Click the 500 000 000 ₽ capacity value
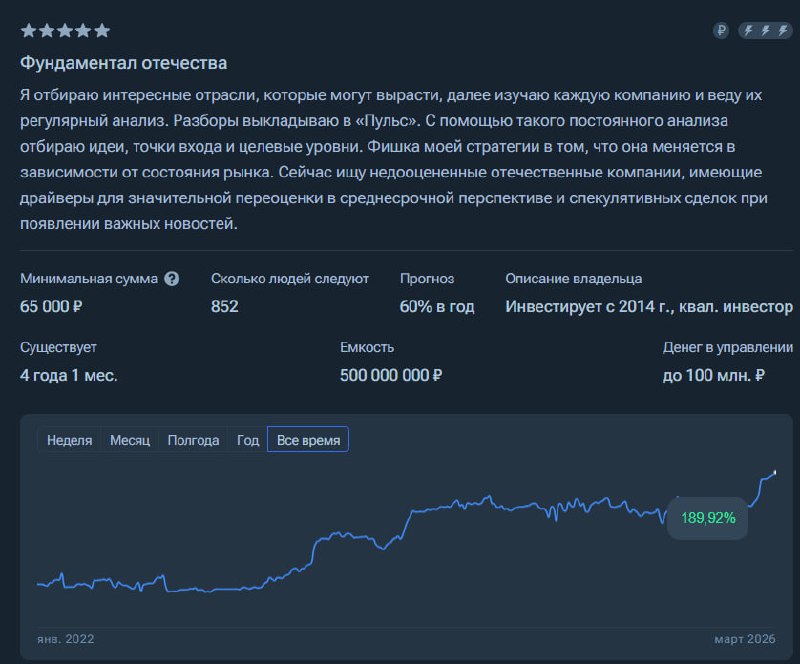Viewport: 800px width, 664px height. point(391,376)
